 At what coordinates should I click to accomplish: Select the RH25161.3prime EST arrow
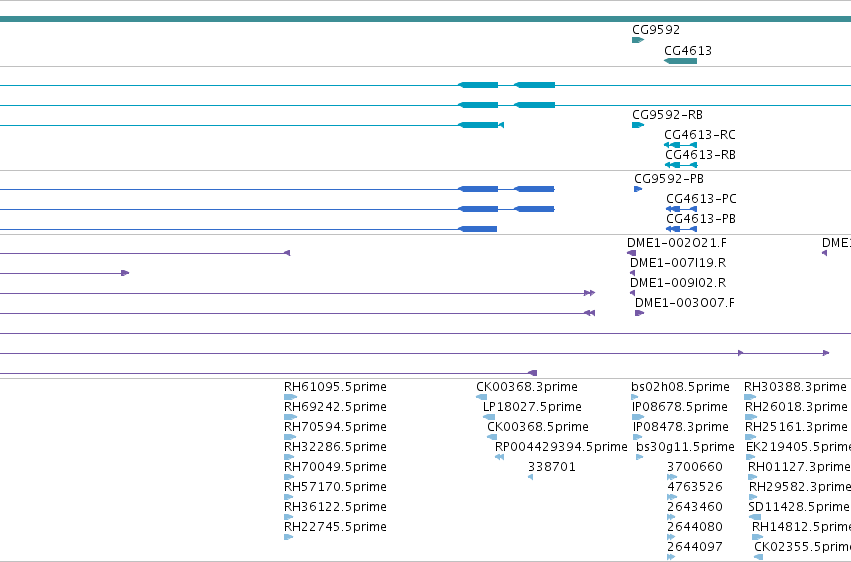pos(751,437)
